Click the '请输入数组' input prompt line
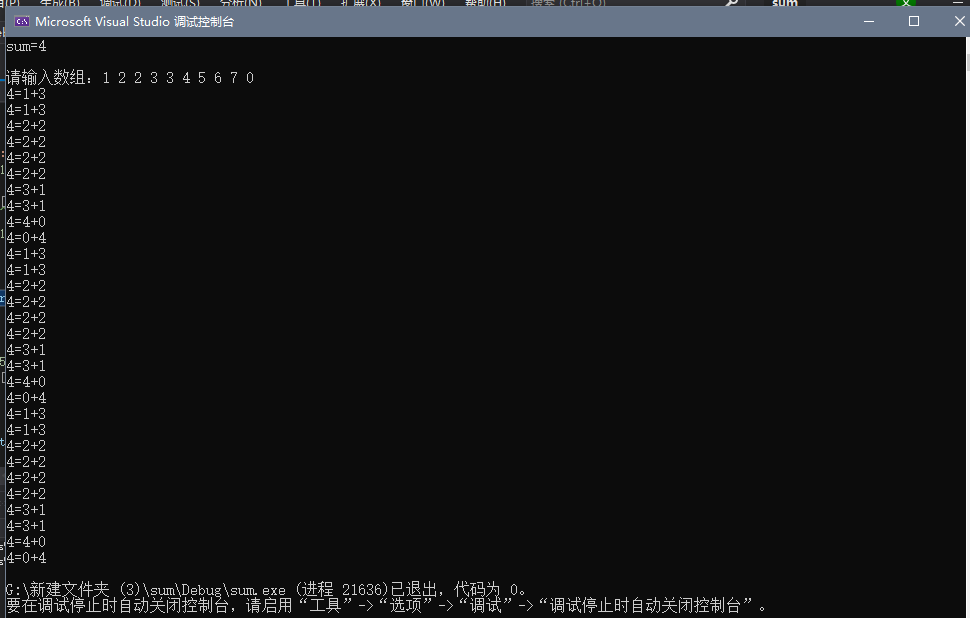Image resolution: width=970 pixels, height=618 pixels. tap(131, 77)
